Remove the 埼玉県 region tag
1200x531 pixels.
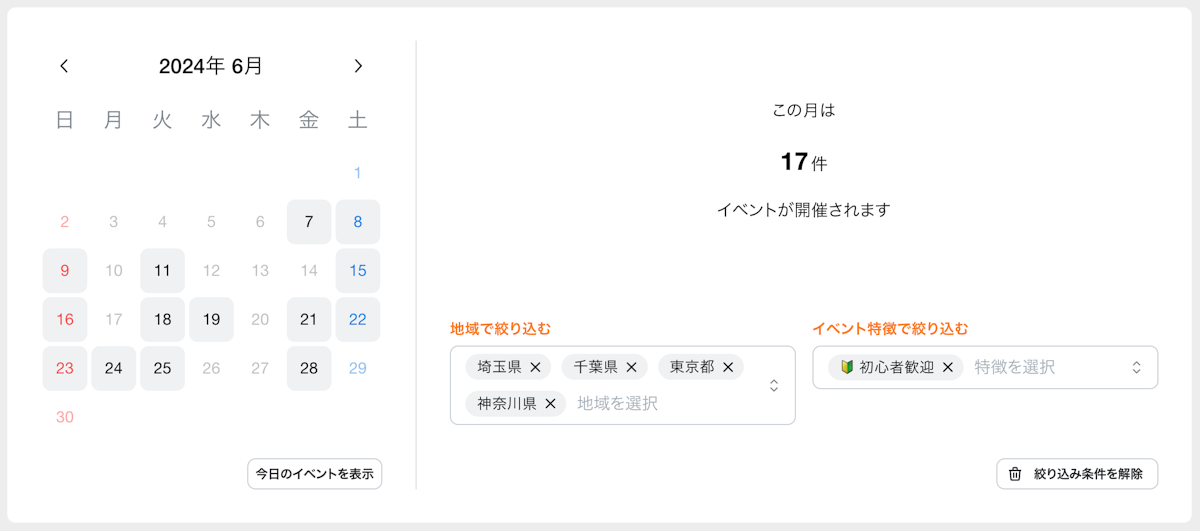click(535, 367)
